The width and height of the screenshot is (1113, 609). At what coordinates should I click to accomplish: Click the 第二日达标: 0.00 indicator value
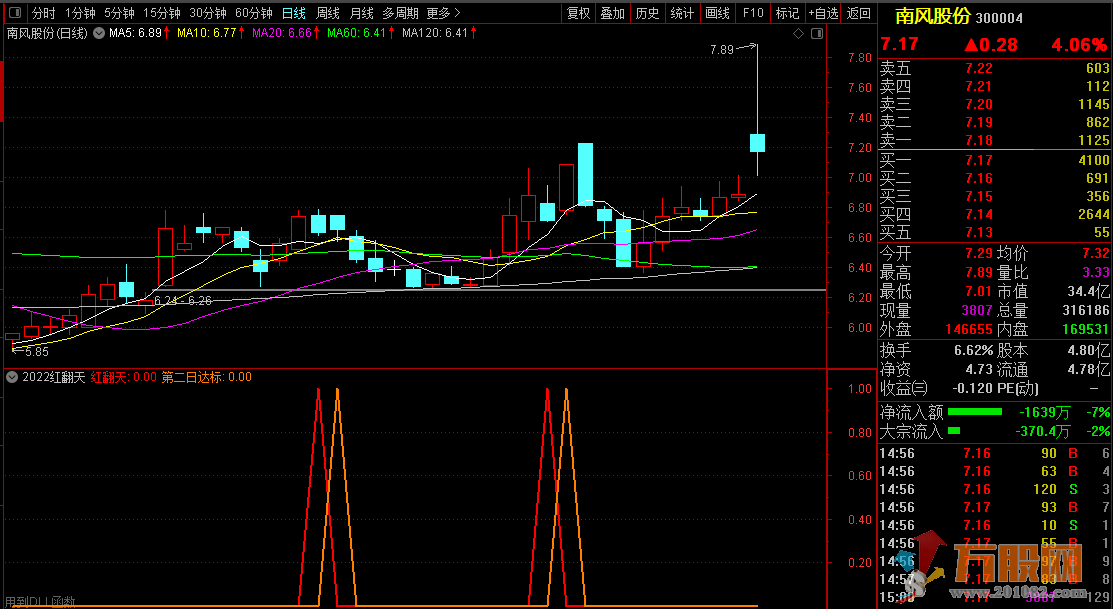[x=207, y=377]
